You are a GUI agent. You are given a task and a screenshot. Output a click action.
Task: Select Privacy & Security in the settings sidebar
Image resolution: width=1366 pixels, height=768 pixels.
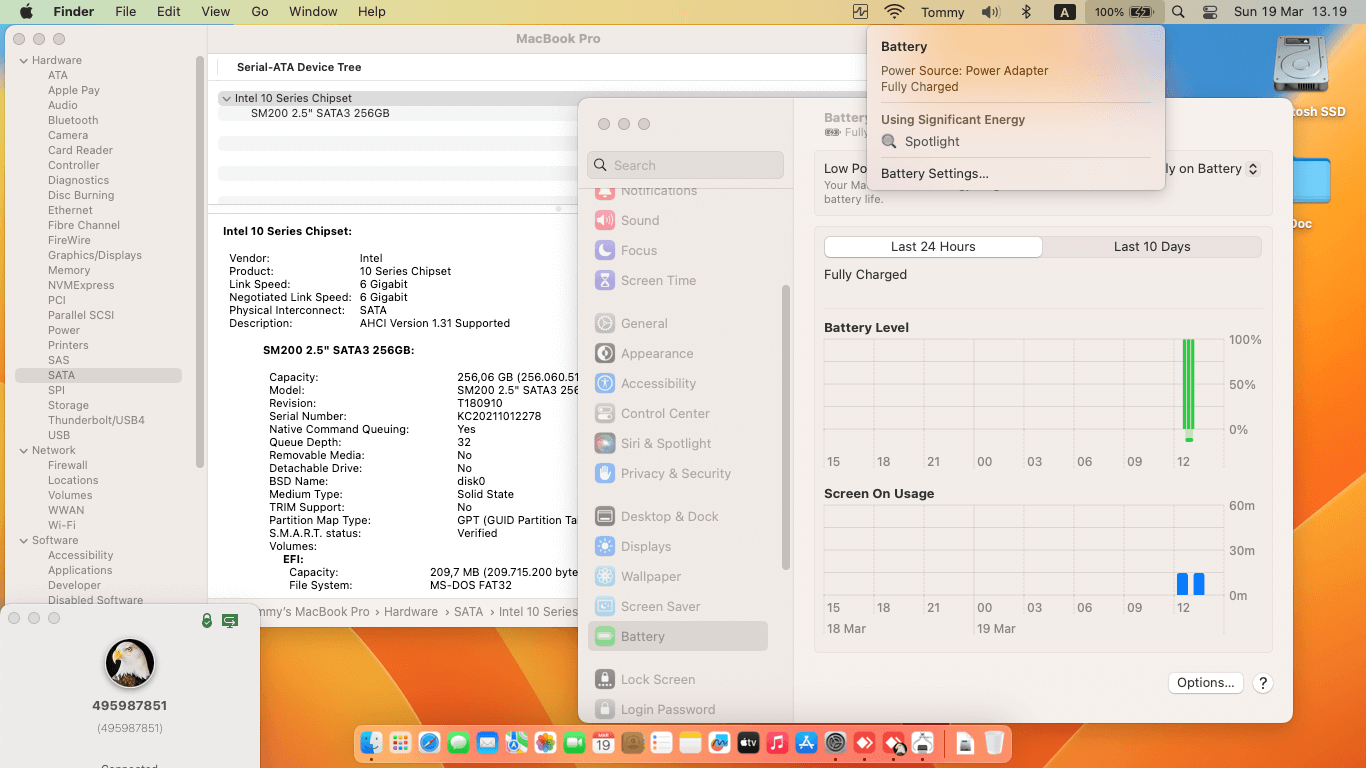point(676,474)
